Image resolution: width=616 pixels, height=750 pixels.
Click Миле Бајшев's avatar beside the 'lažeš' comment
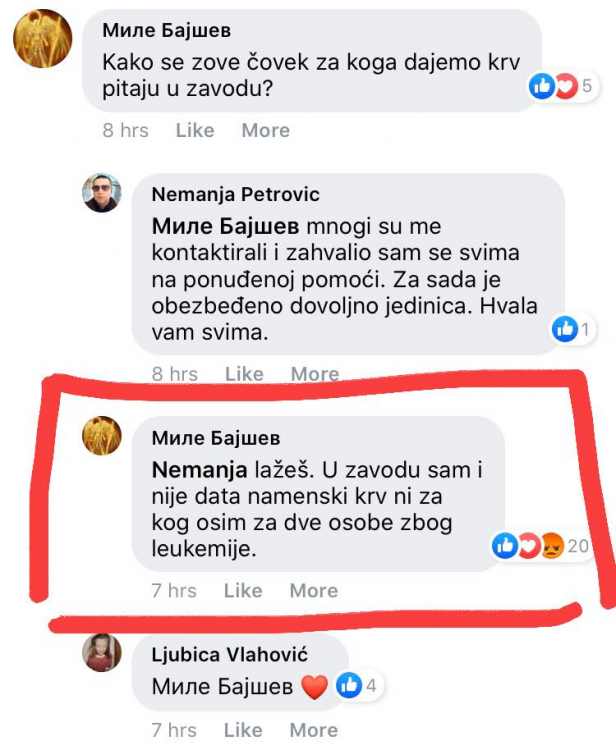coord(101,436)
